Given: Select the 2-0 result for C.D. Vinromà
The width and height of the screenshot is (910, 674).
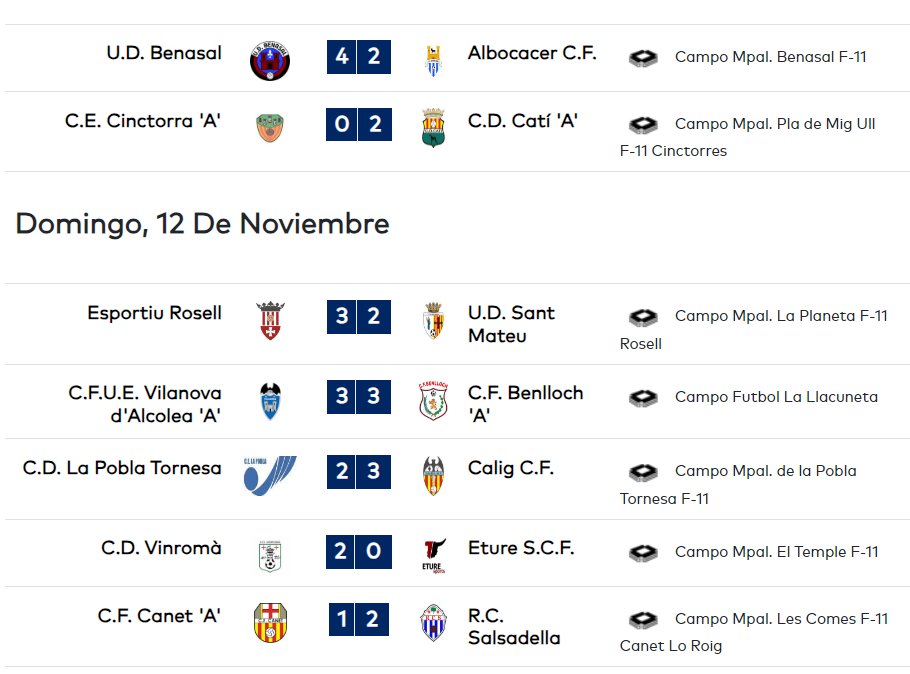Looking at the screenshot, I should (x=359, y=552).
